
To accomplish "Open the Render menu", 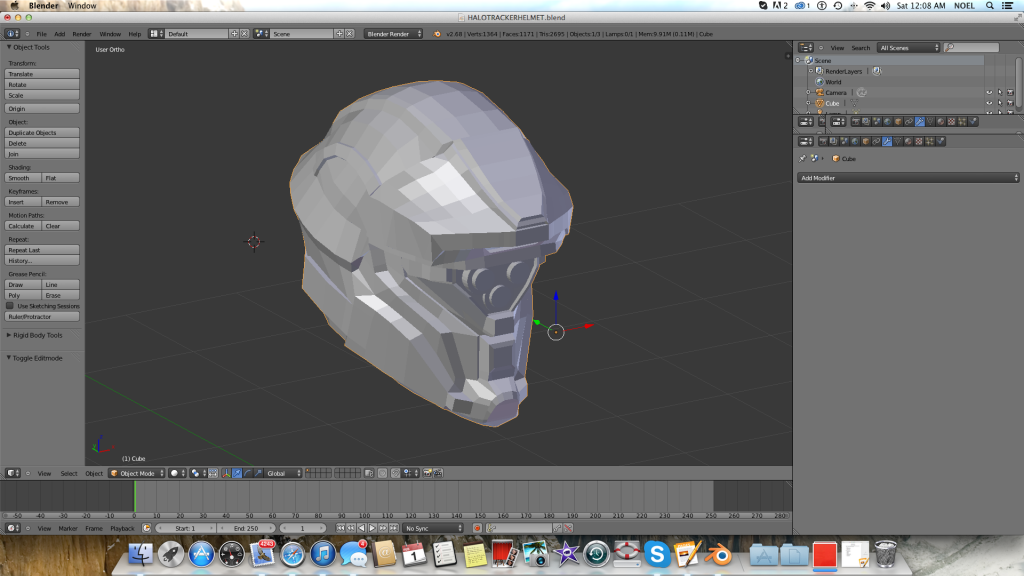I will tap(82, 34).
